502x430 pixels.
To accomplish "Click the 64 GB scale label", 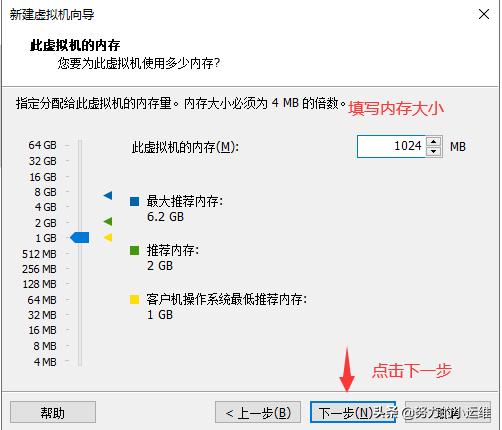I will click(x=42, y=145).
